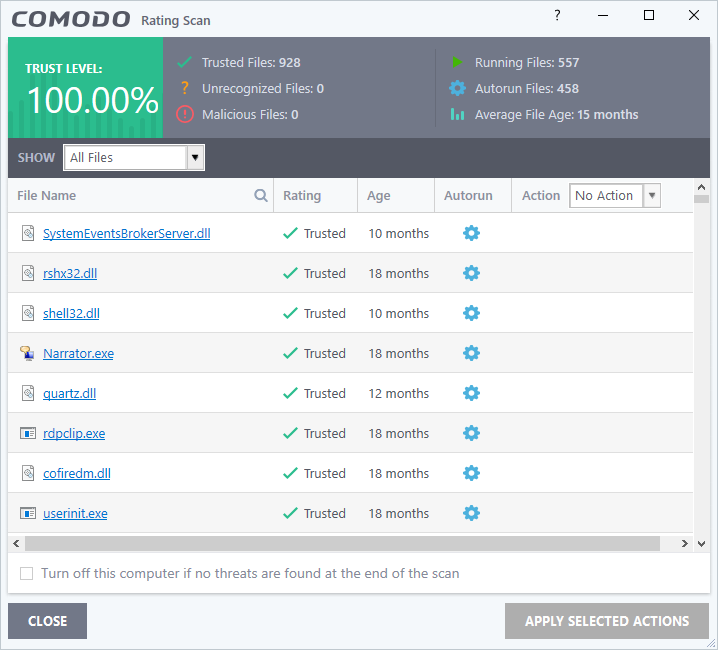Viewport: 718px width, 650px height.
Task: Click the green checkmark beside Trusted Files
Action: (x=185, y=62)
